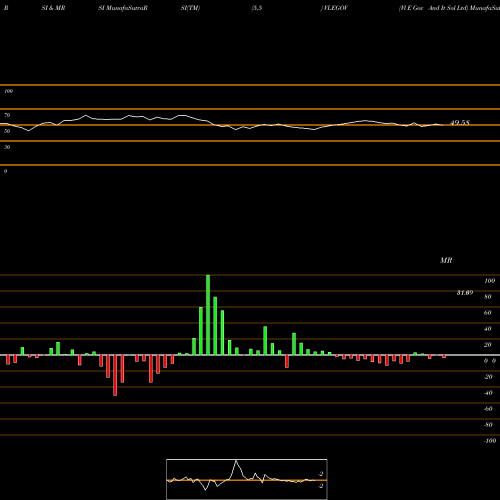This screenshot has height=500, width=500.
Task: Click the -100 label on MR axis
Action: (x=490, y=441)
